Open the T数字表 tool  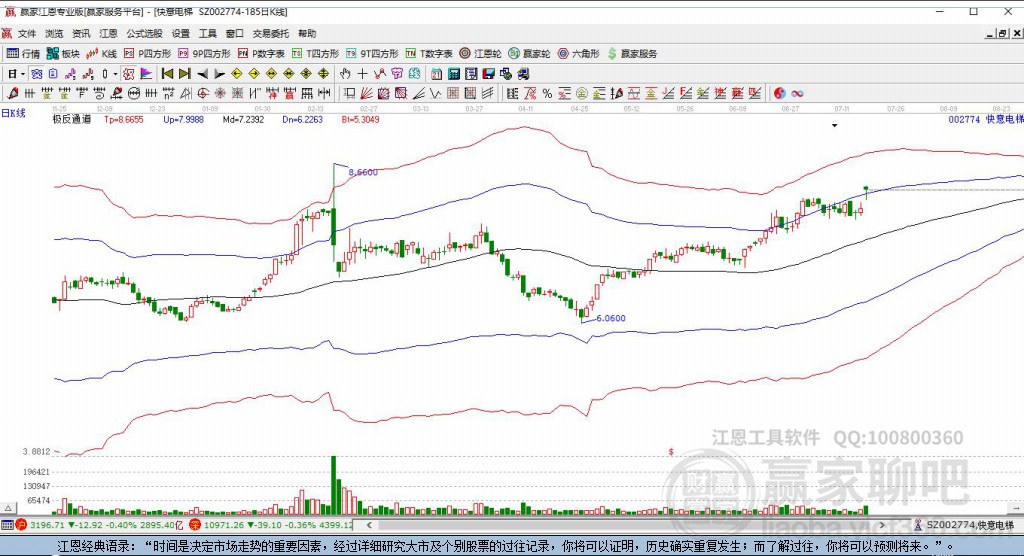click(x=429, y=54)
